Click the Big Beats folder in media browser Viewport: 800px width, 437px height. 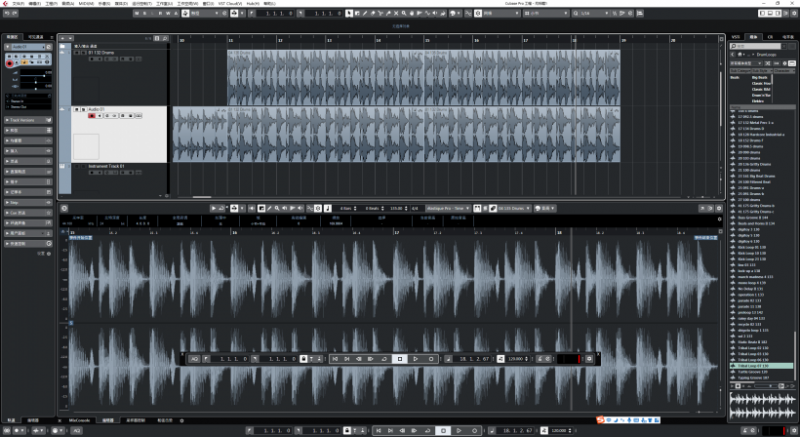tap(760, 78)
